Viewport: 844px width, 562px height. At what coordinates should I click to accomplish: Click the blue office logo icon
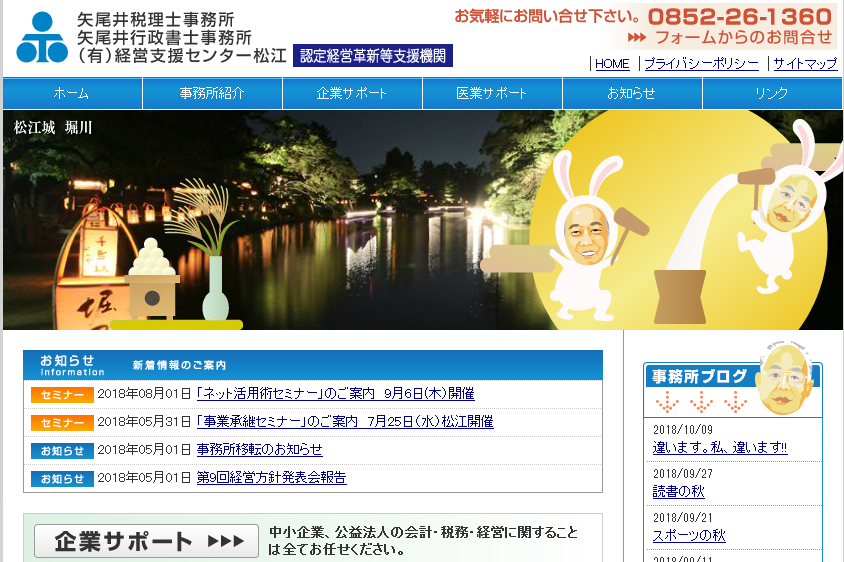click(42, 37)
